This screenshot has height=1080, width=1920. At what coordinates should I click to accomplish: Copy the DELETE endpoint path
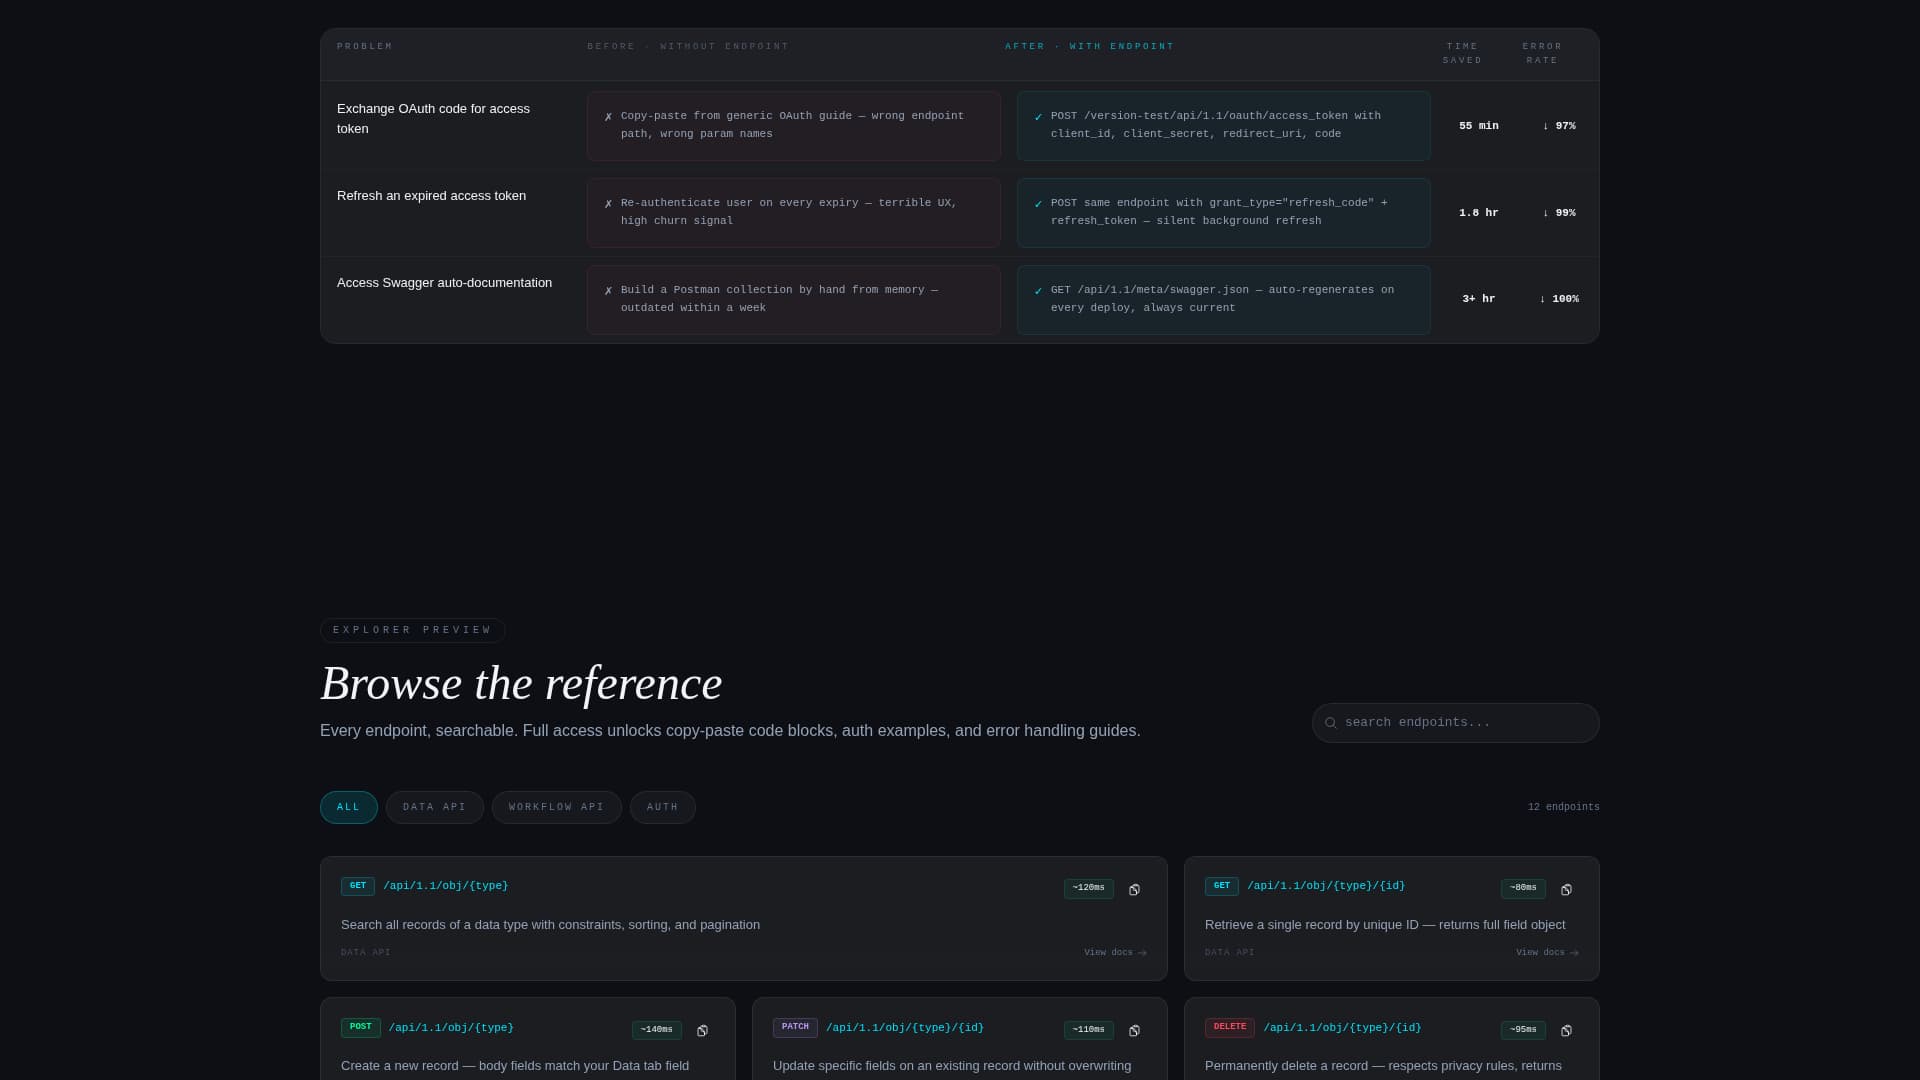point(1566,1031)
